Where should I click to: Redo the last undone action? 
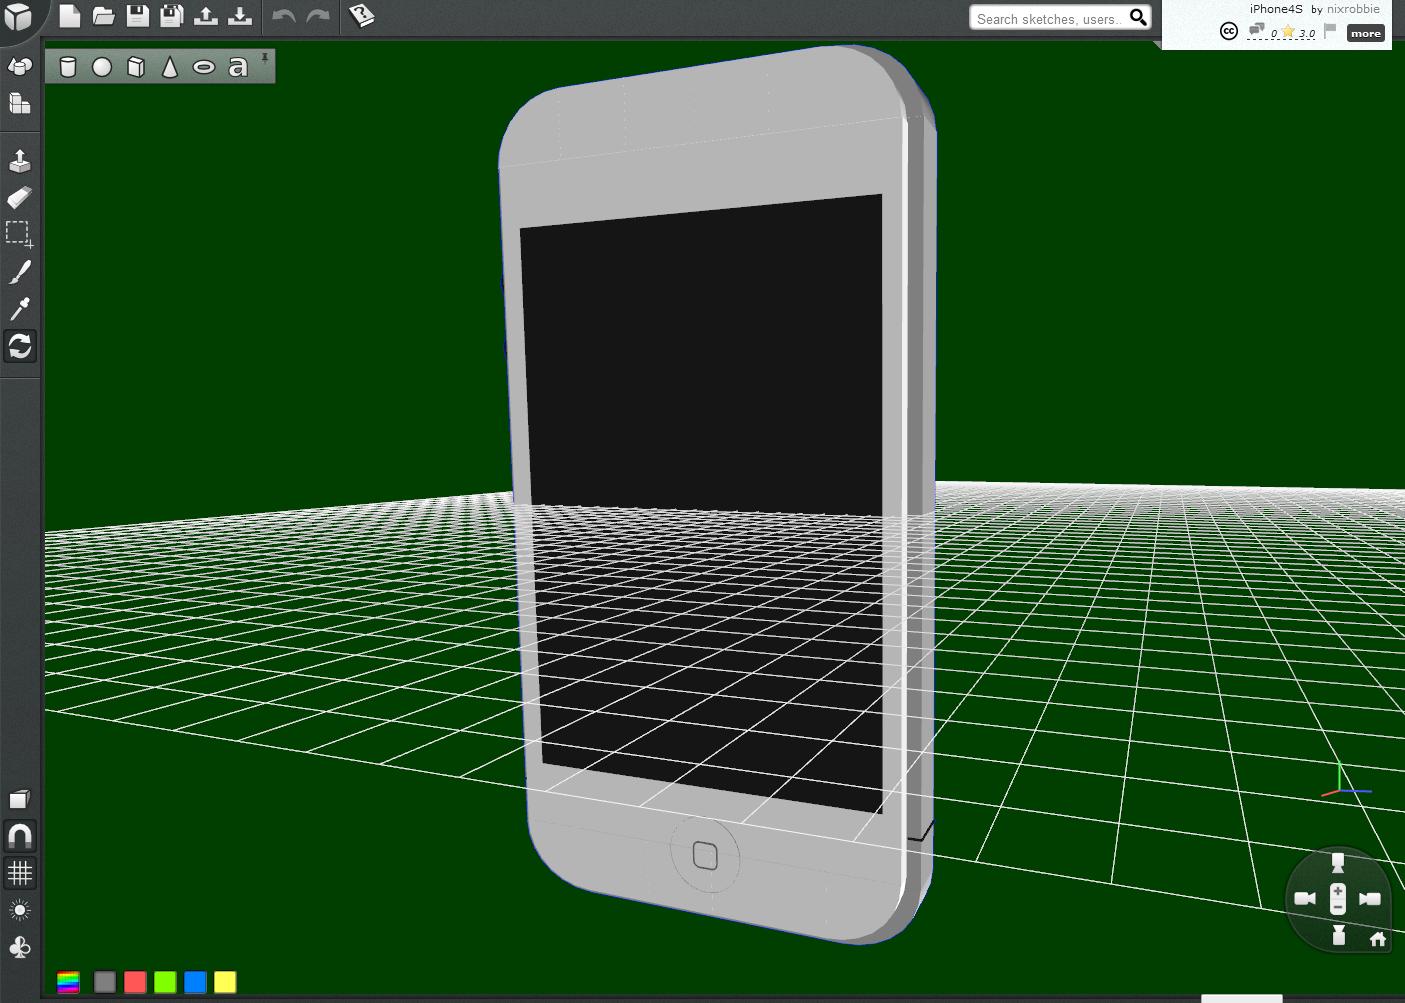point(318,17)
